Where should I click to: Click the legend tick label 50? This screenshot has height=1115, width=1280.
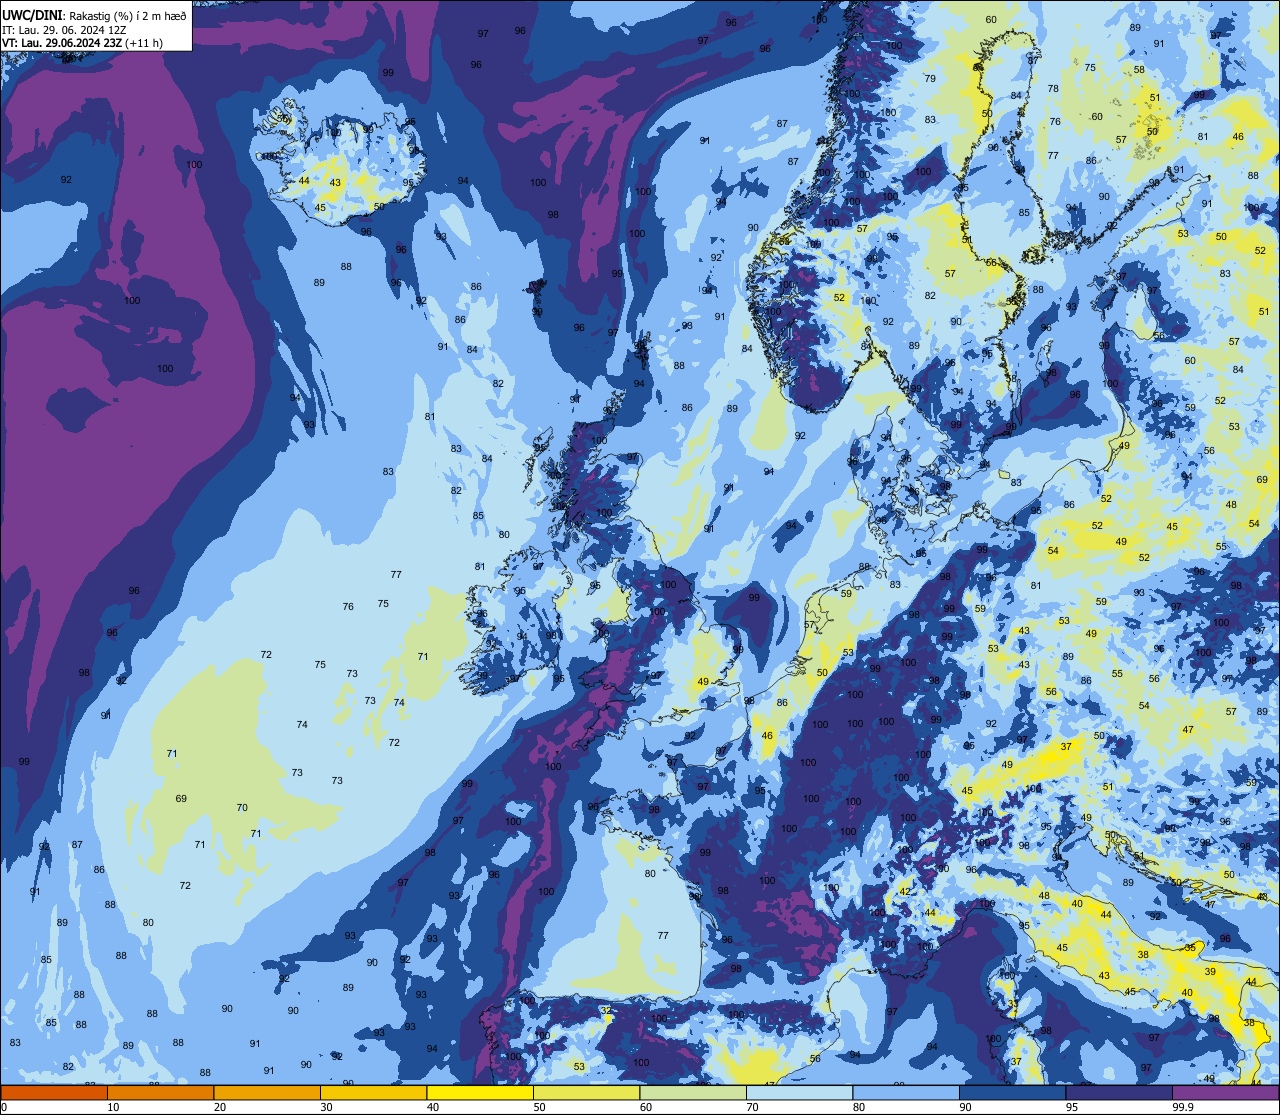click(x=539, y=1107)
